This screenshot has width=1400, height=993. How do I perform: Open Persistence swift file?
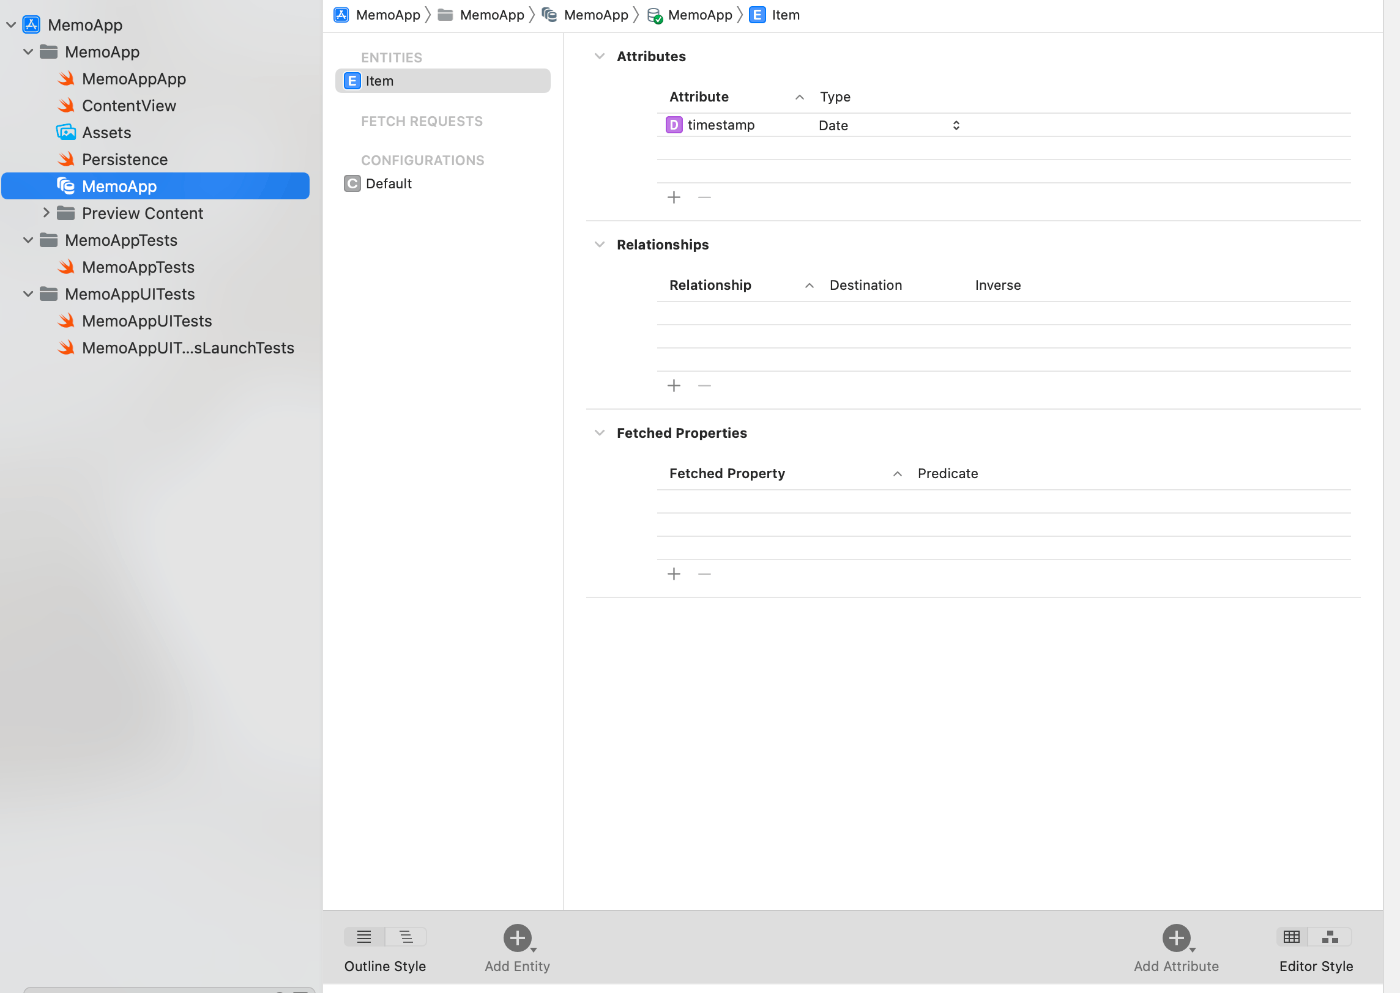[x=125, y=160]
